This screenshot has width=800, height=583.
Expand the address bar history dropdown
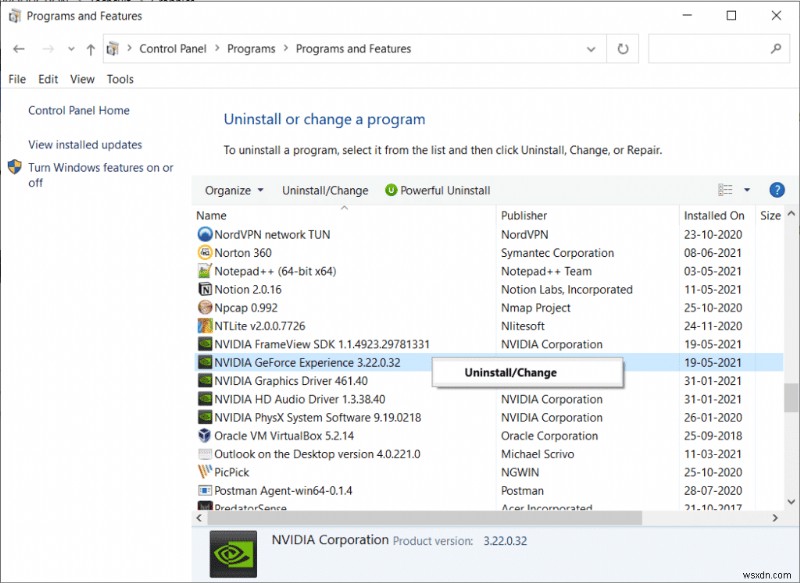point(591,48)
